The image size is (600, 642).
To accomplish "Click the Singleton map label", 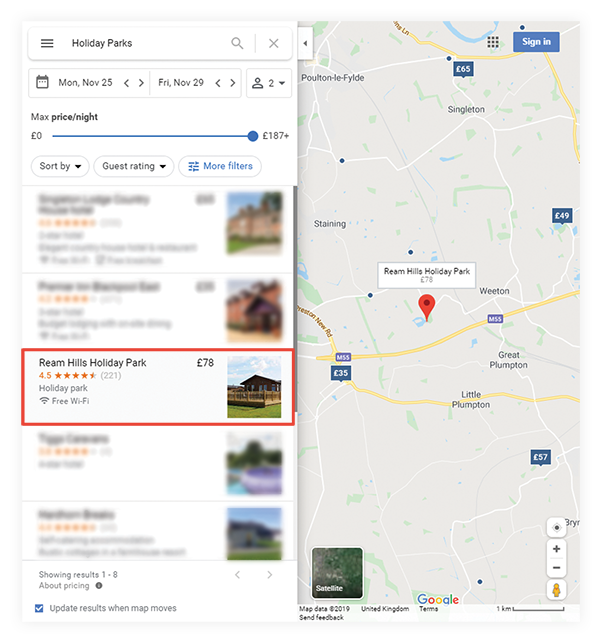I will pyautogui.click(x=466, y=109).
